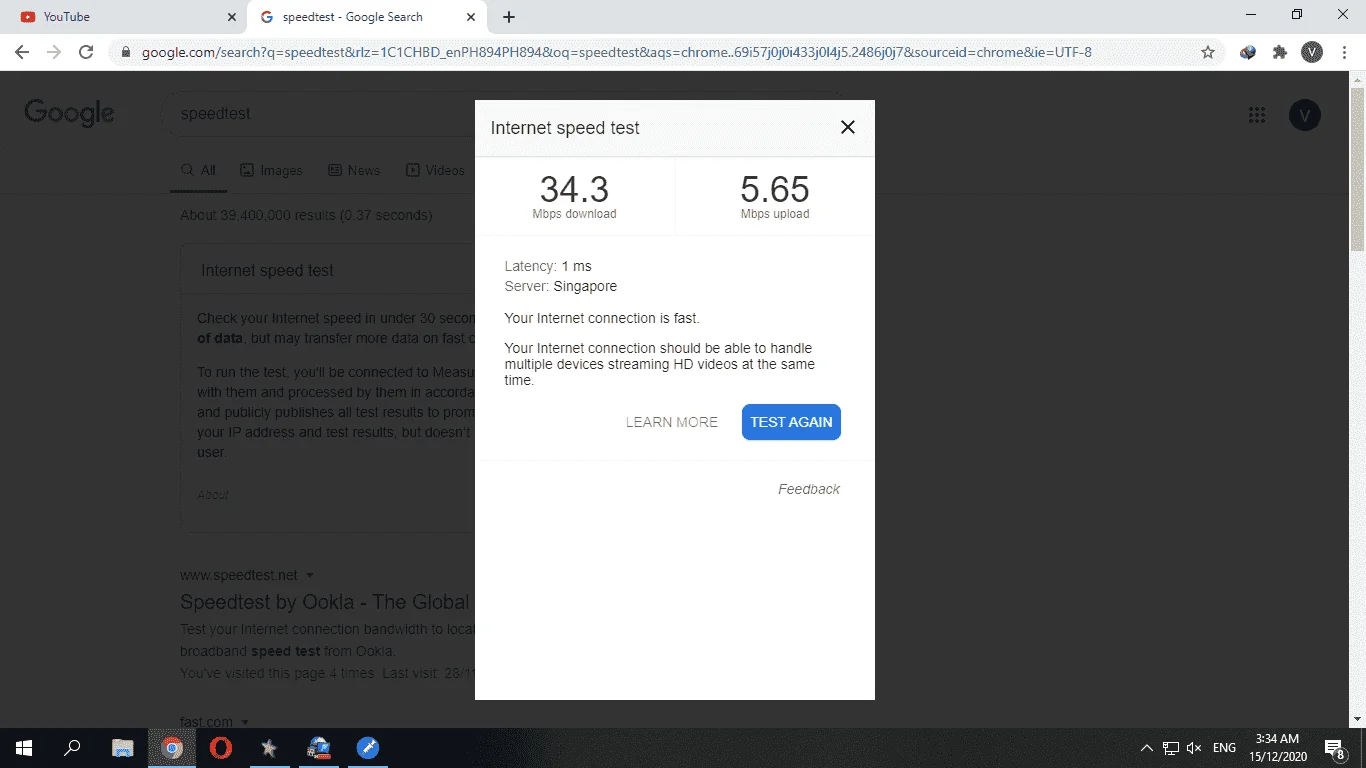Open the blue round app in taskbar
This screenshot has width=1366, height=768.
[x=368, y=747]
